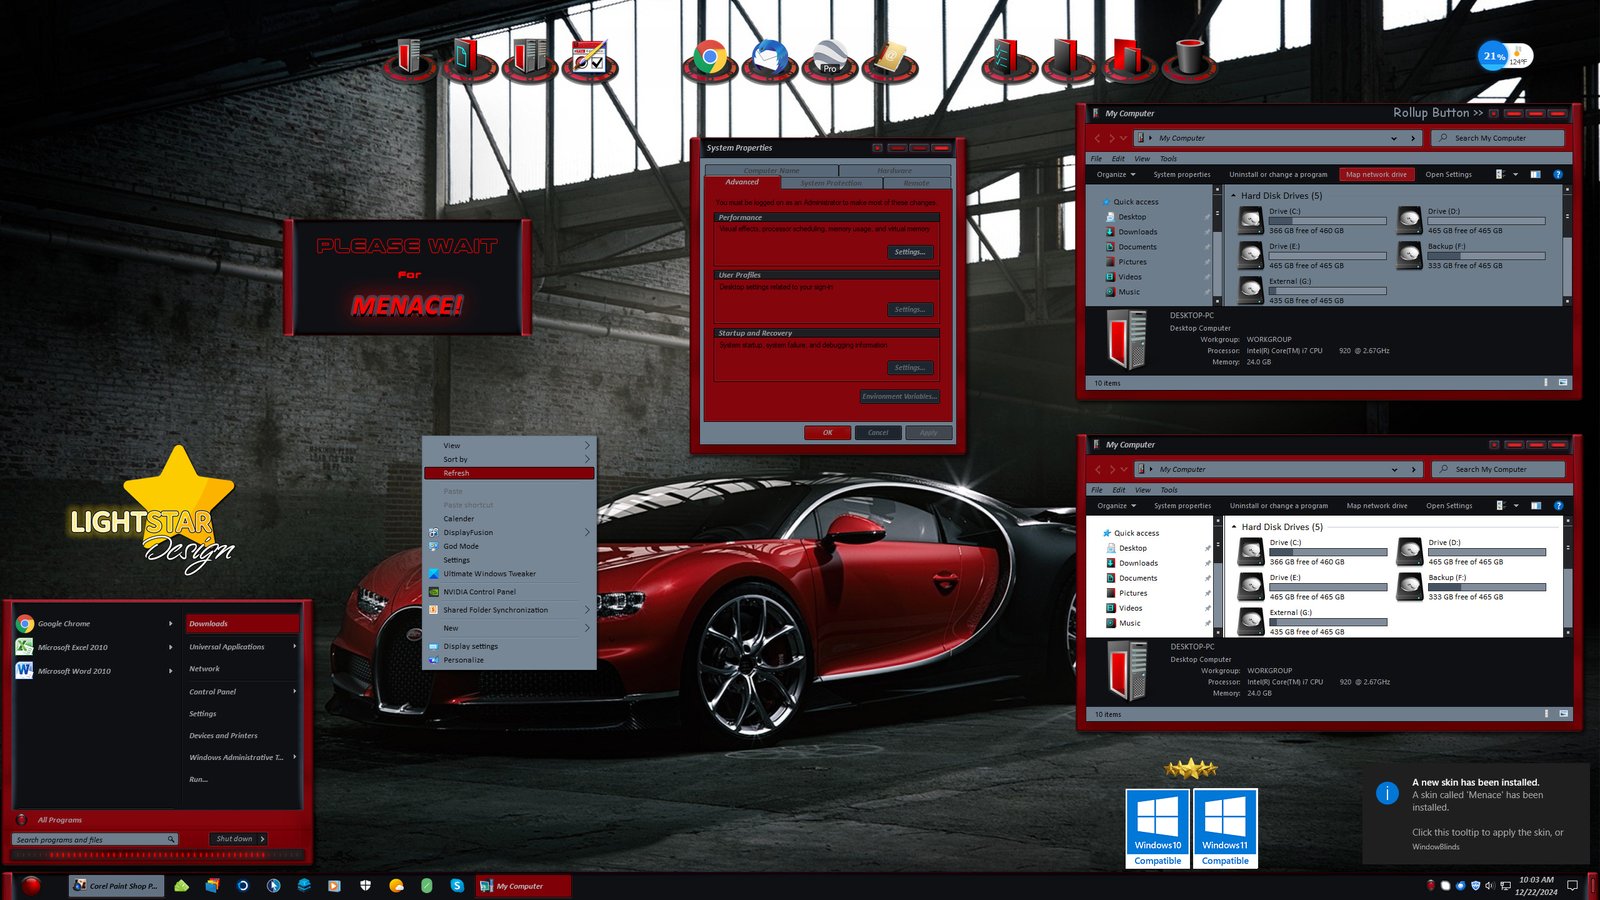Expand the Sort by submenu

point(509,459)
